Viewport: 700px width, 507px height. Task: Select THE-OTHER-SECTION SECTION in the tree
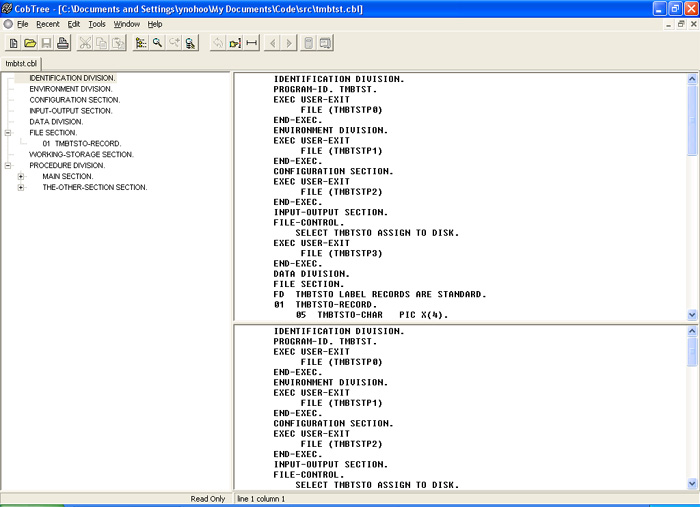pyautogui.click(x=95, y=187)
